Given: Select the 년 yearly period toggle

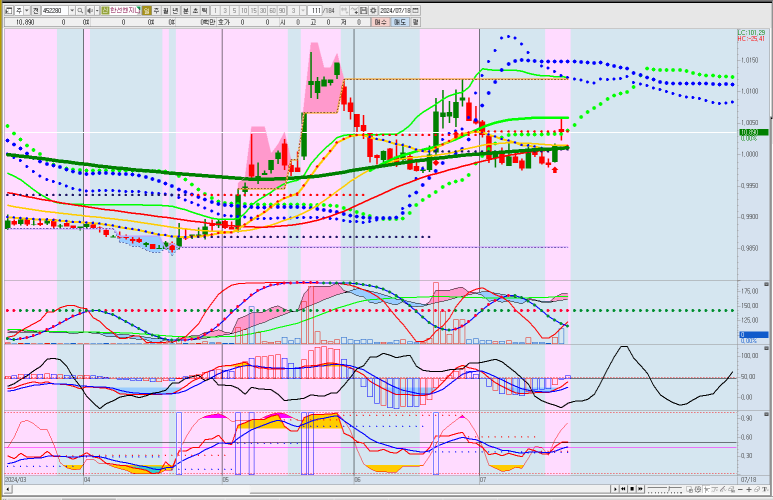Looking at the screenshot, I should [x=176, y=10].
